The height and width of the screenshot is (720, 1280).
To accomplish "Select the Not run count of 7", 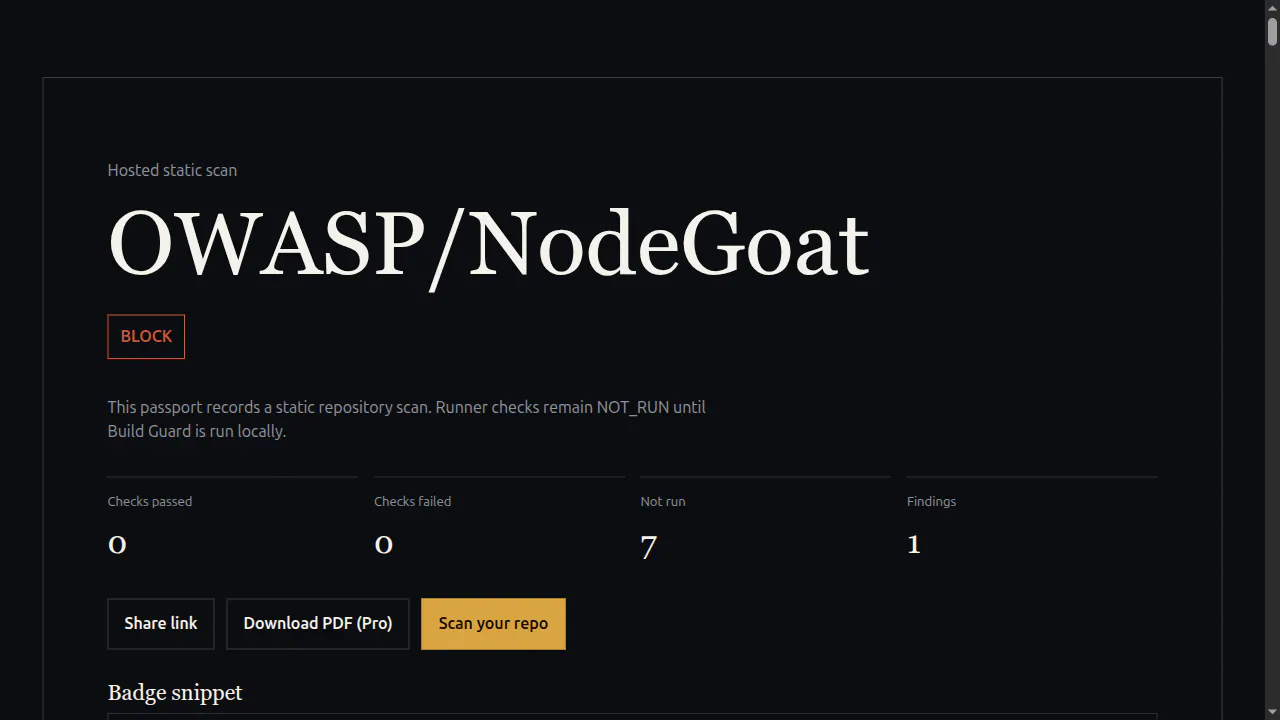I will (649, 547).
